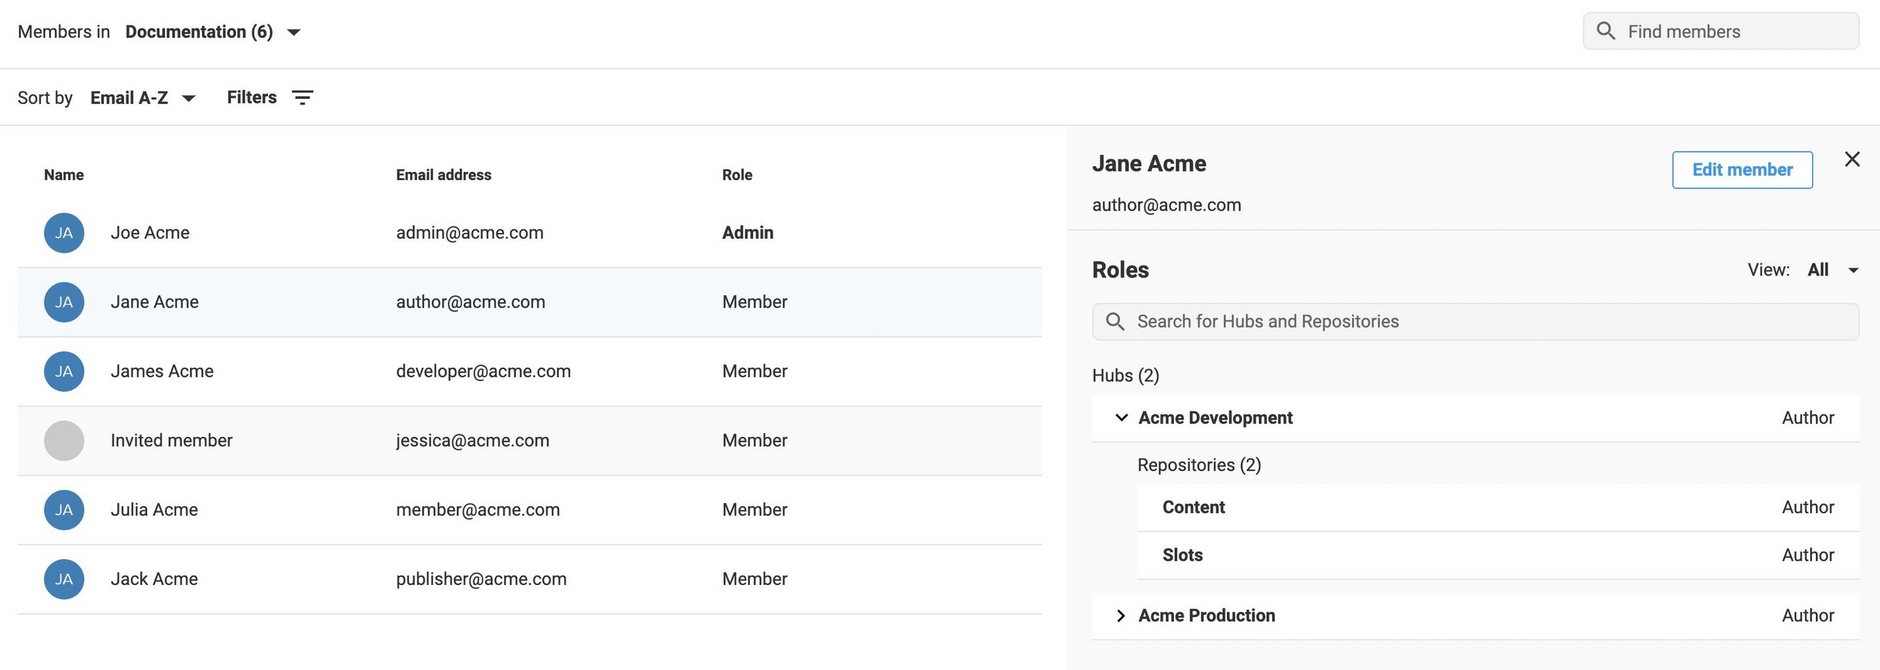Screen dimensions: 1880x670
Task: Click the Hubs (2) heading
Action: pos(1126,376)
